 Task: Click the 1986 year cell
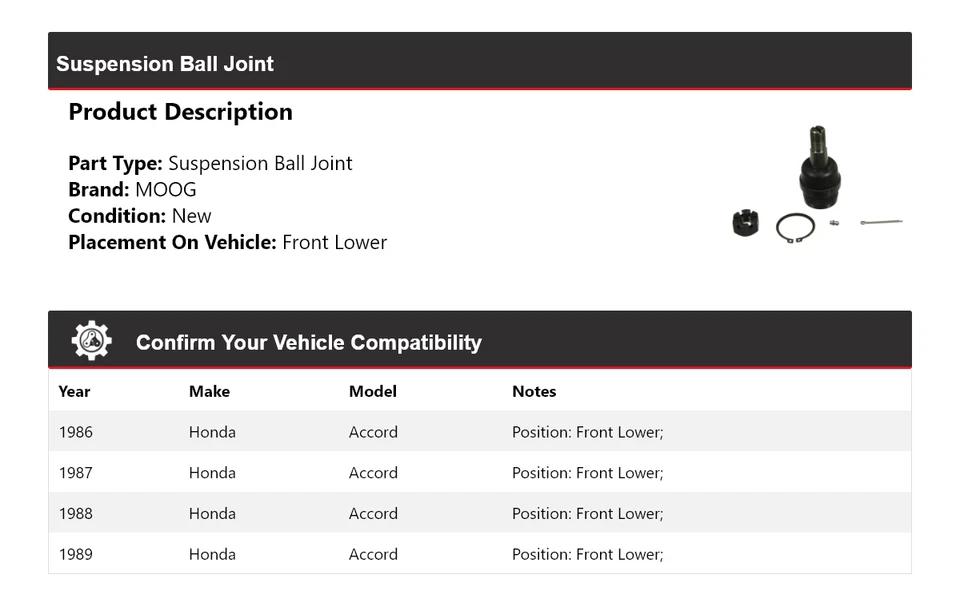point(76,432)
